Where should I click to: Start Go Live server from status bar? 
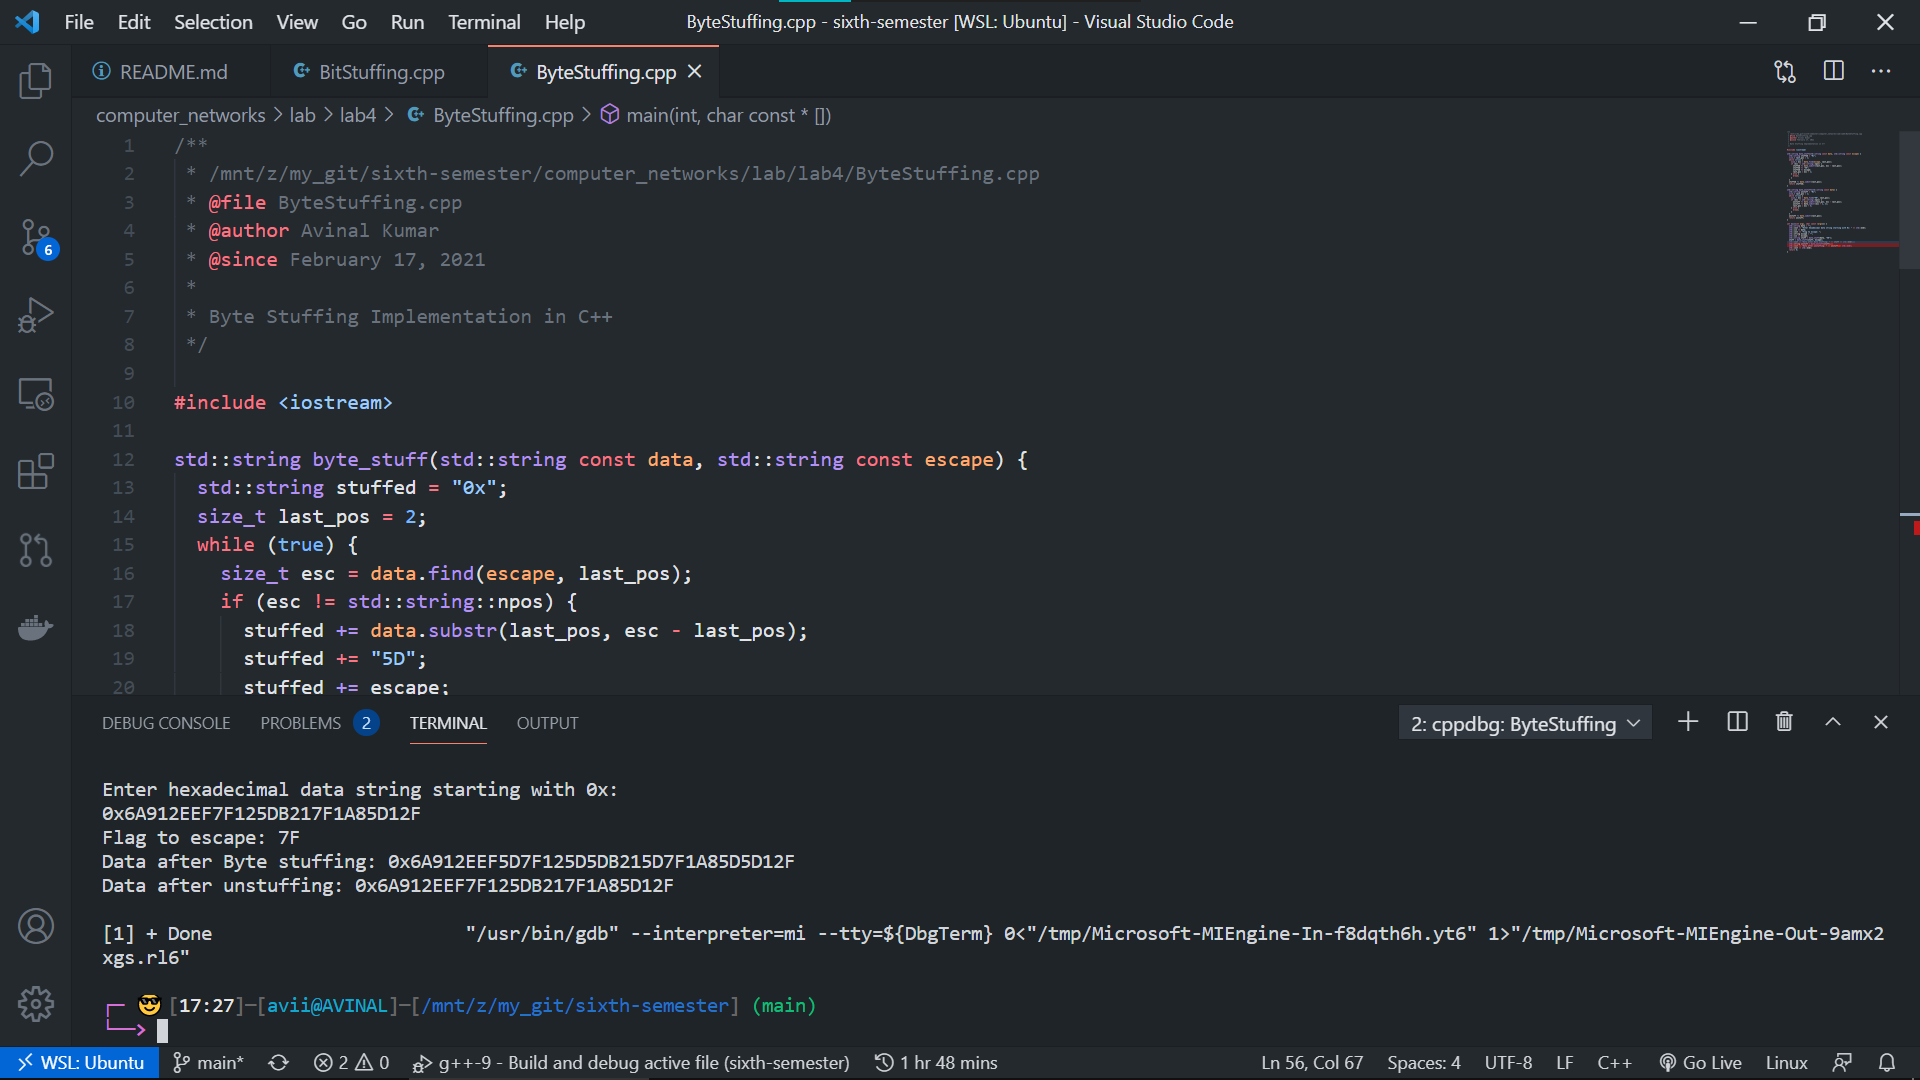click(1700, 1063)
